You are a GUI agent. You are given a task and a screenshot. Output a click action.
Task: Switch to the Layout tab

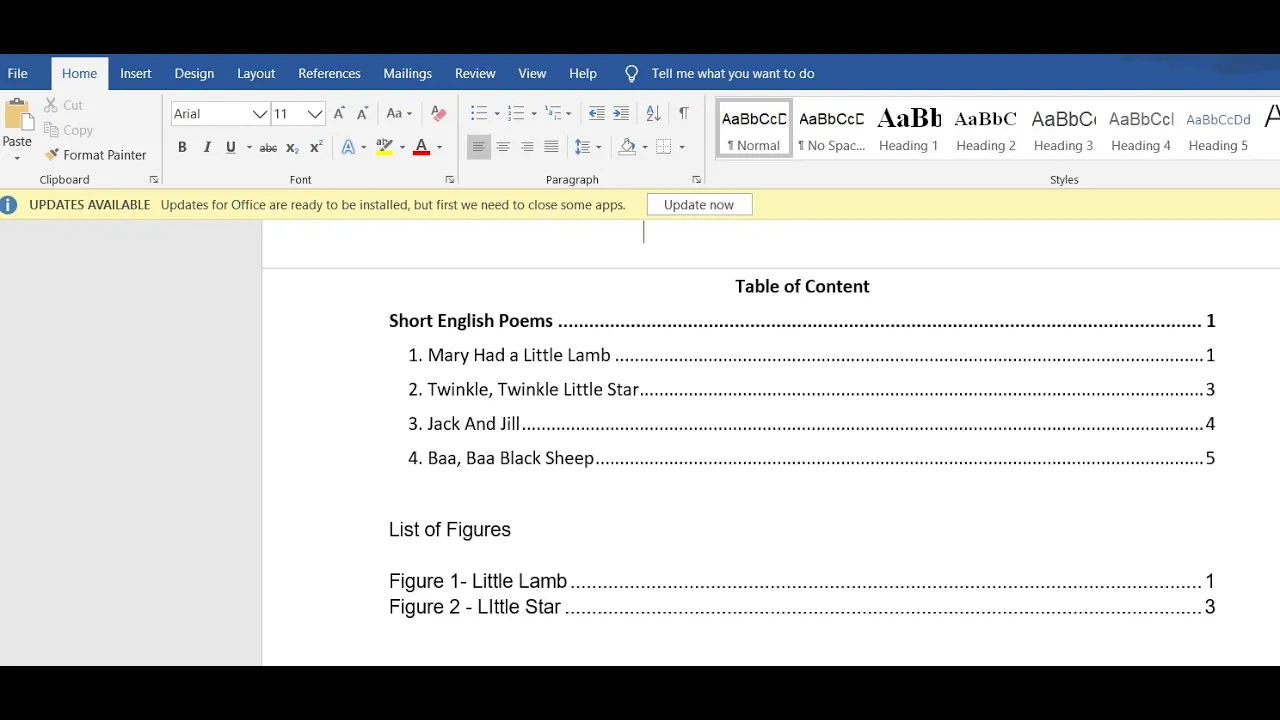pyautogui.click(x=256, y=73)
